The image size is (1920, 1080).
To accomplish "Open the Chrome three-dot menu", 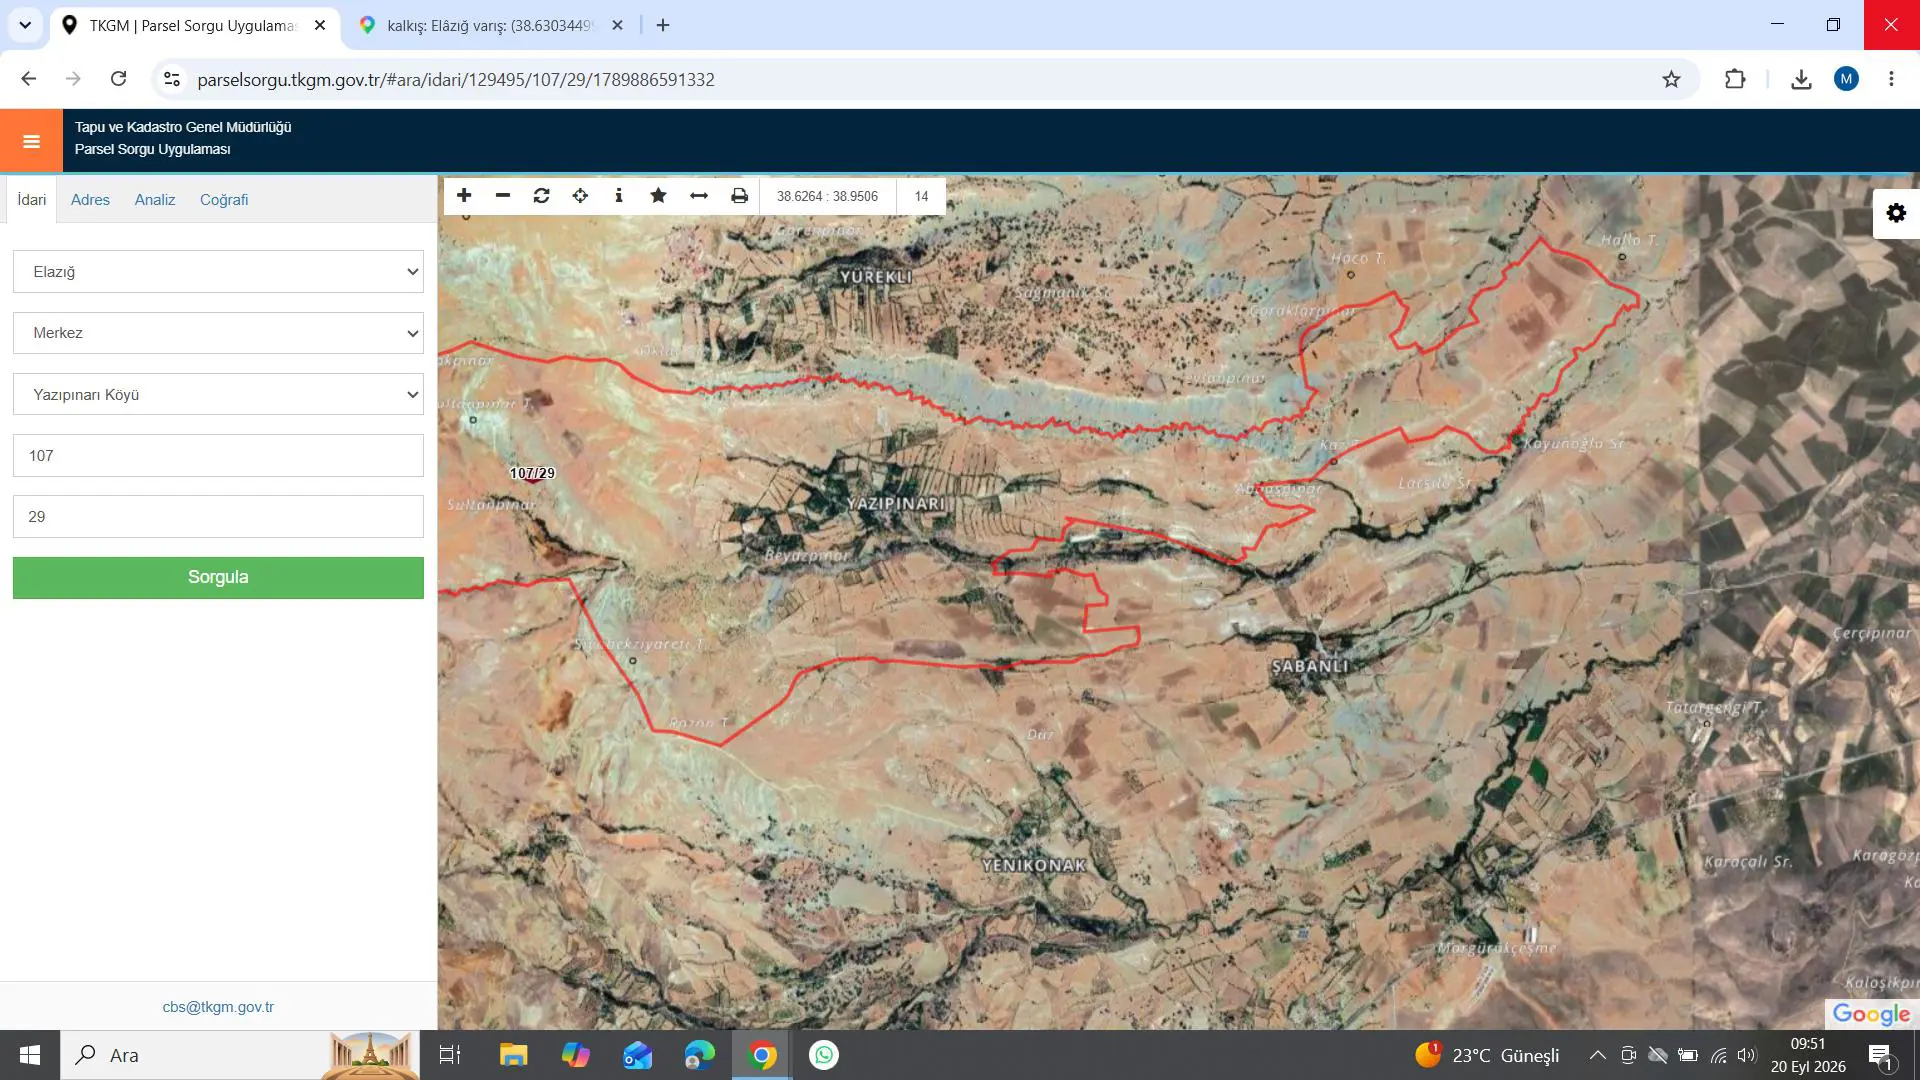I will tap(1891, 79).
